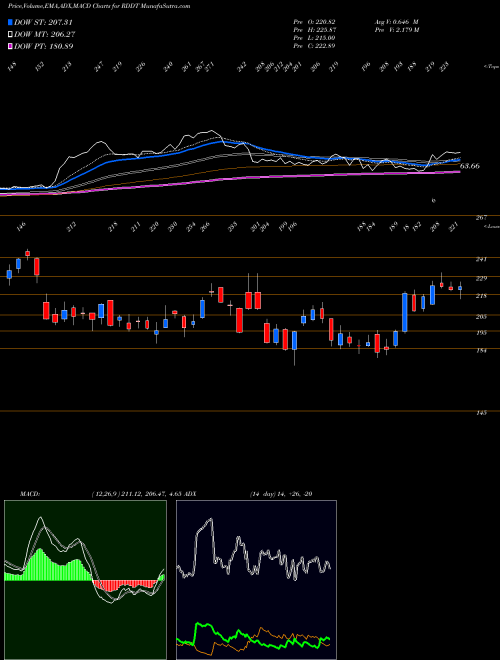
Task: Click the 241 price axis label
Action: click(481, 259)
